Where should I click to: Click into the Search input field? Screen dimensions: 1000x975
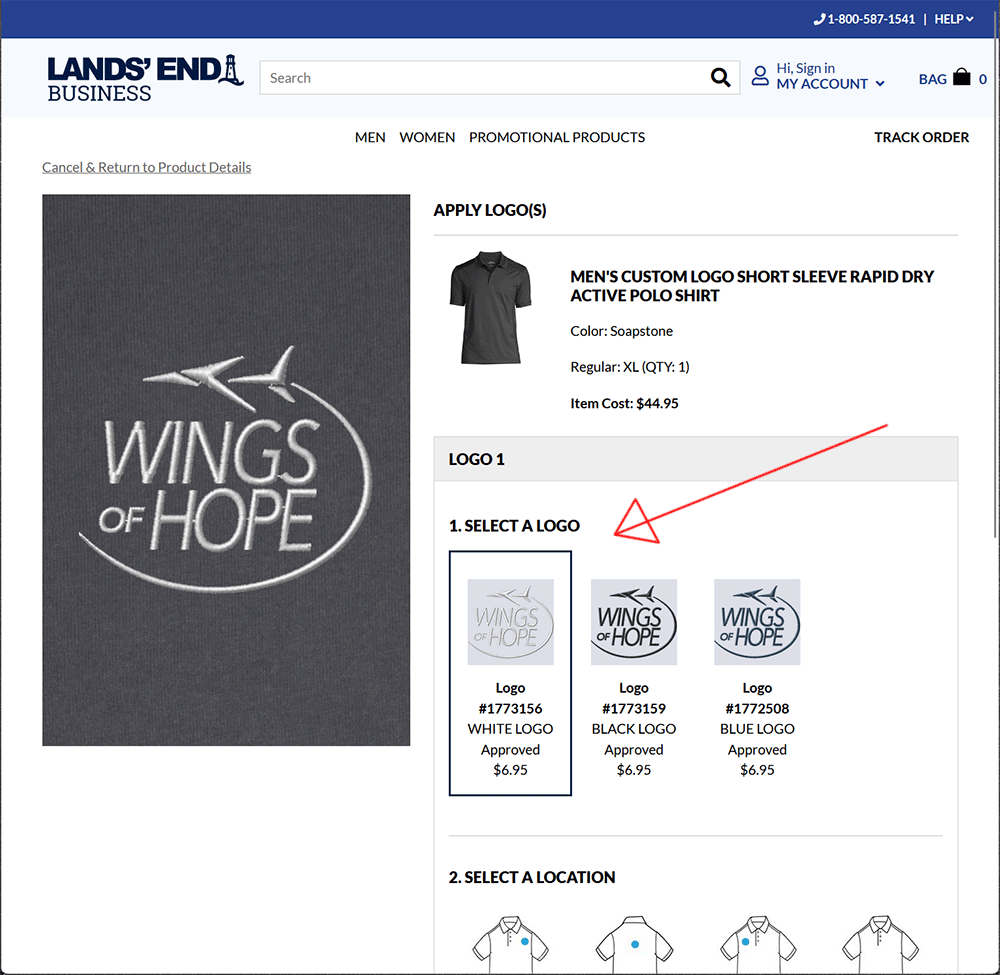click(x=485, y=78)
